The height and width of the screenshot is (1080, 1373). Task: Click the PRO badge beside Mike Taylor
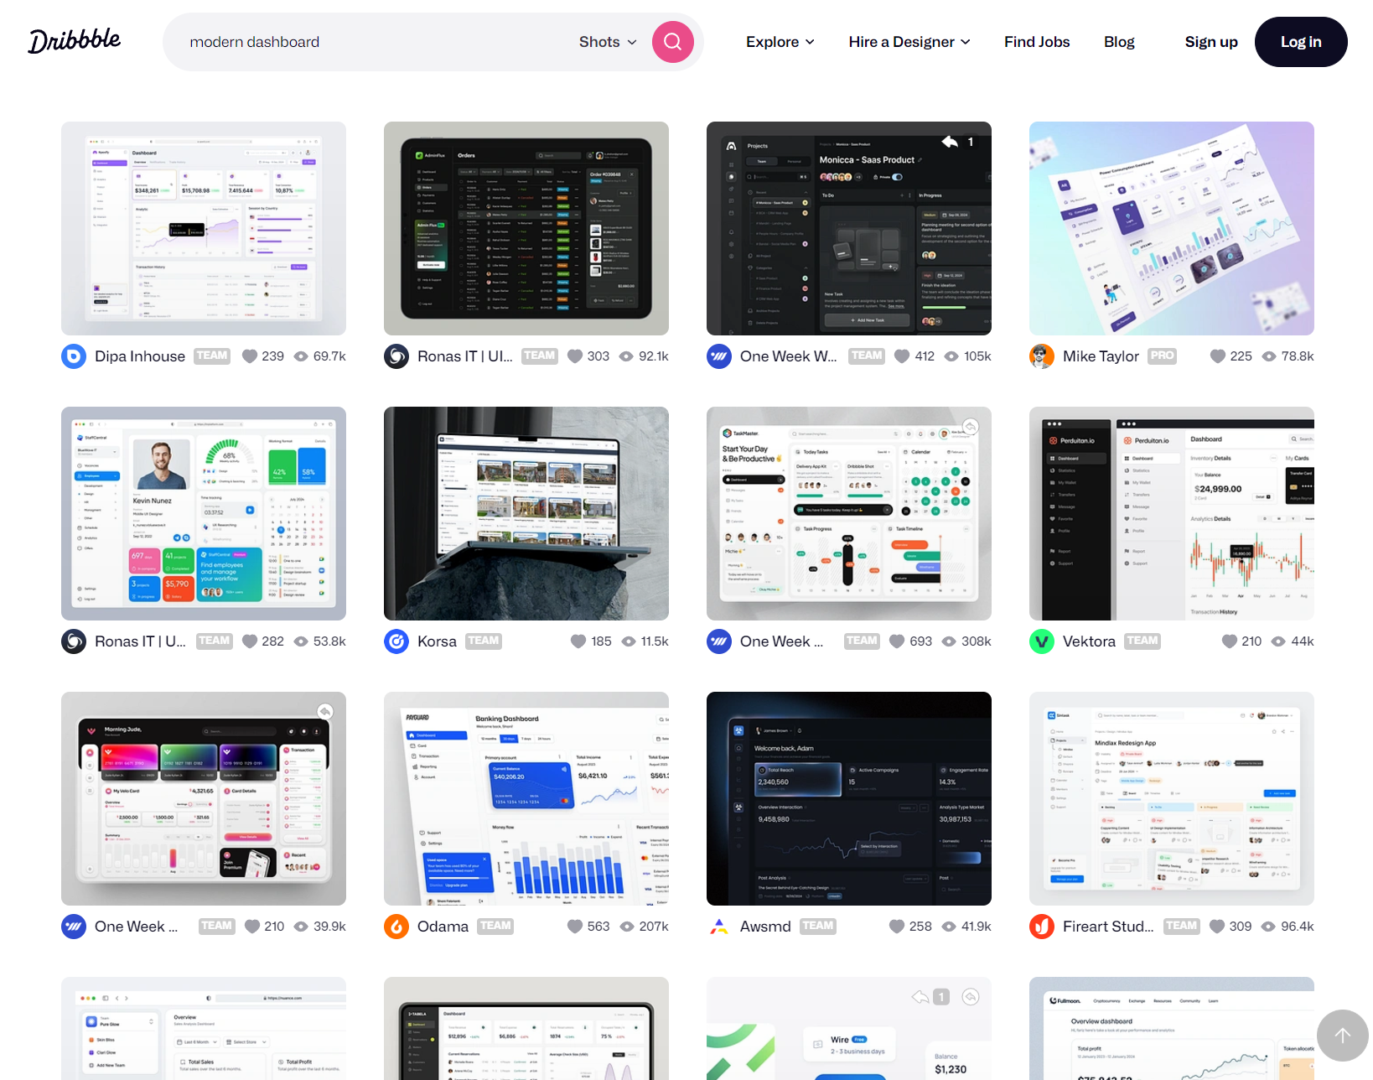click(1162, 356)
